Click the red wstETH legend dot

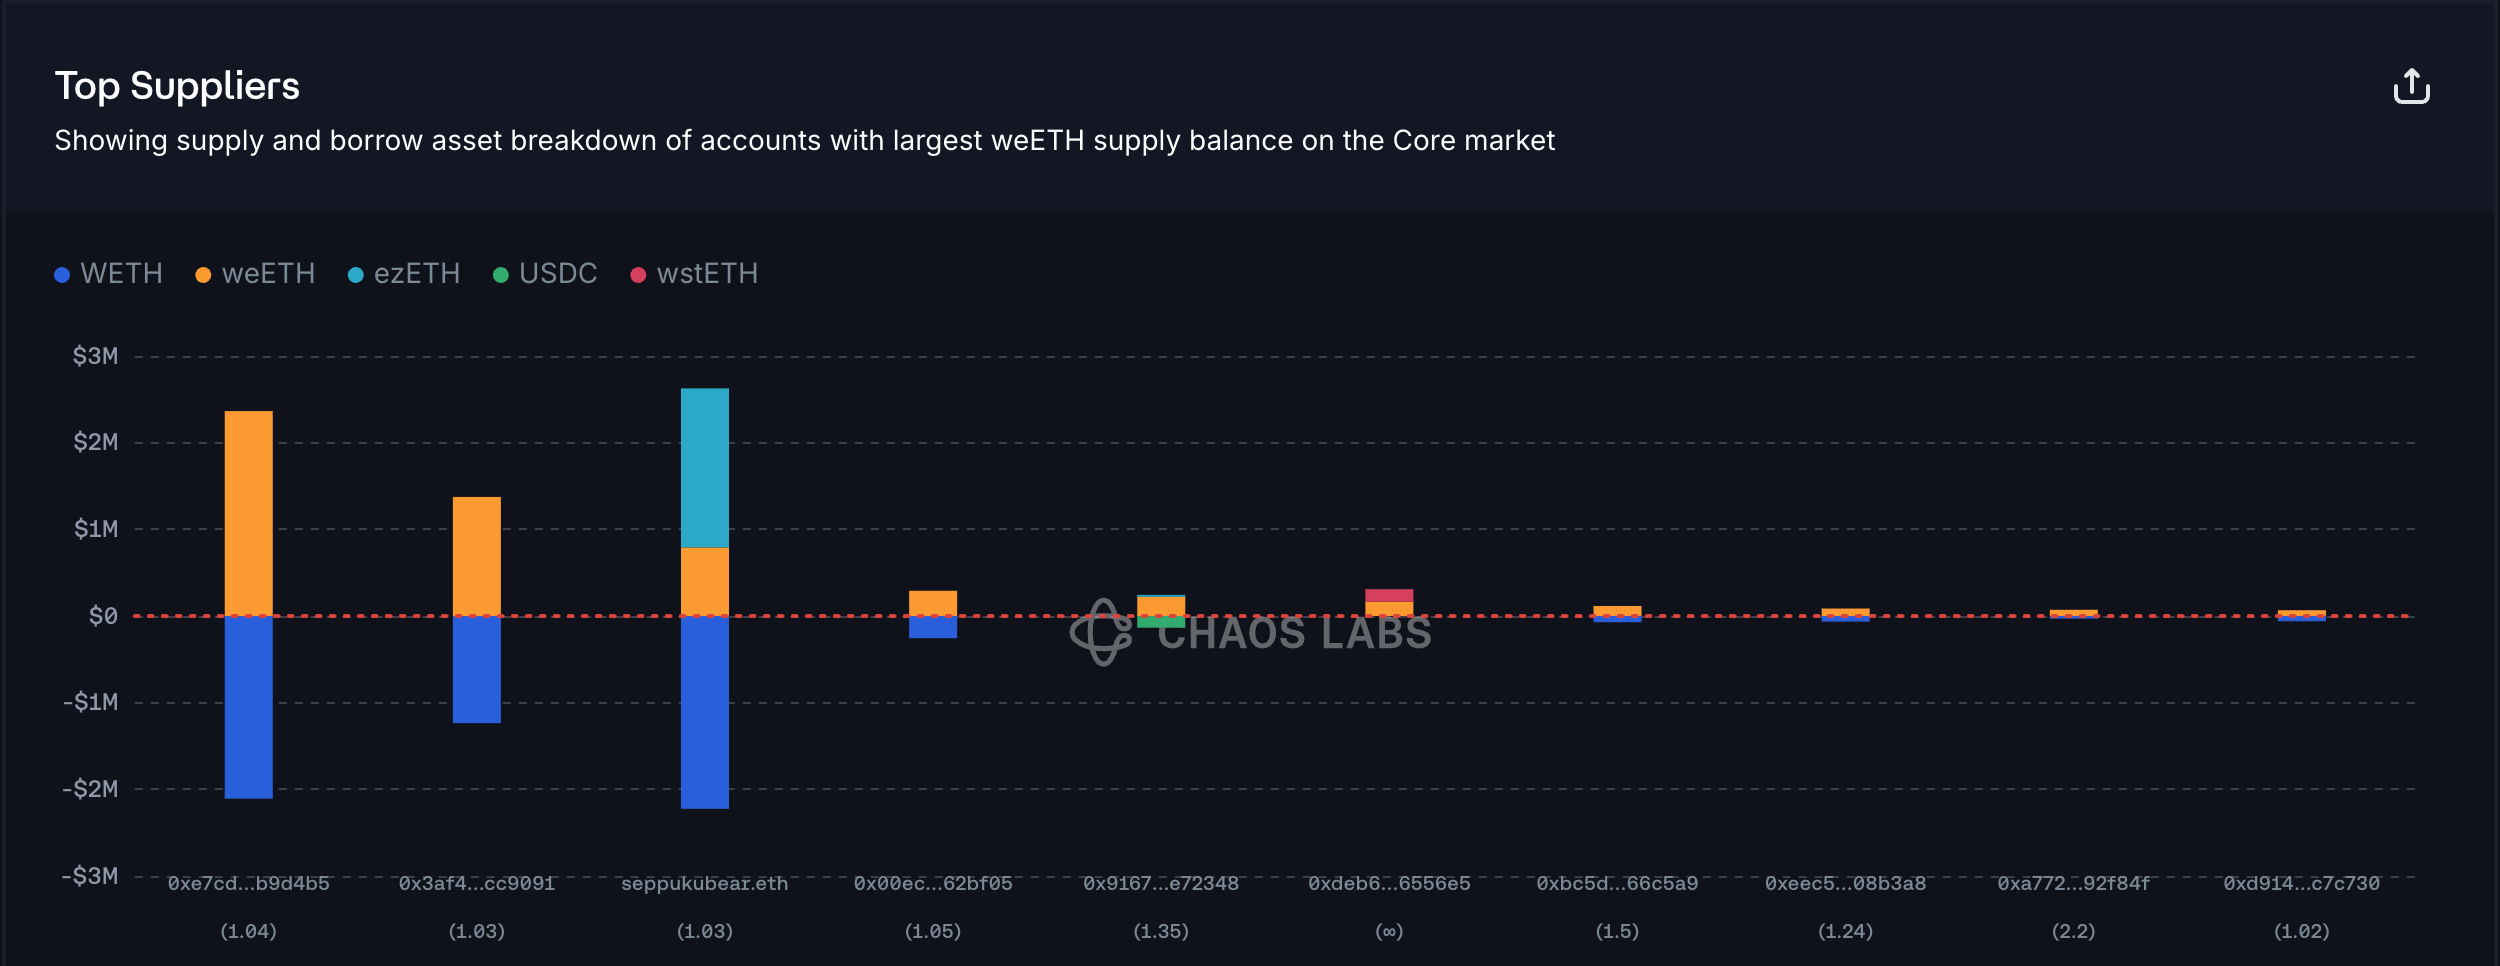click(x=638, y=275)
